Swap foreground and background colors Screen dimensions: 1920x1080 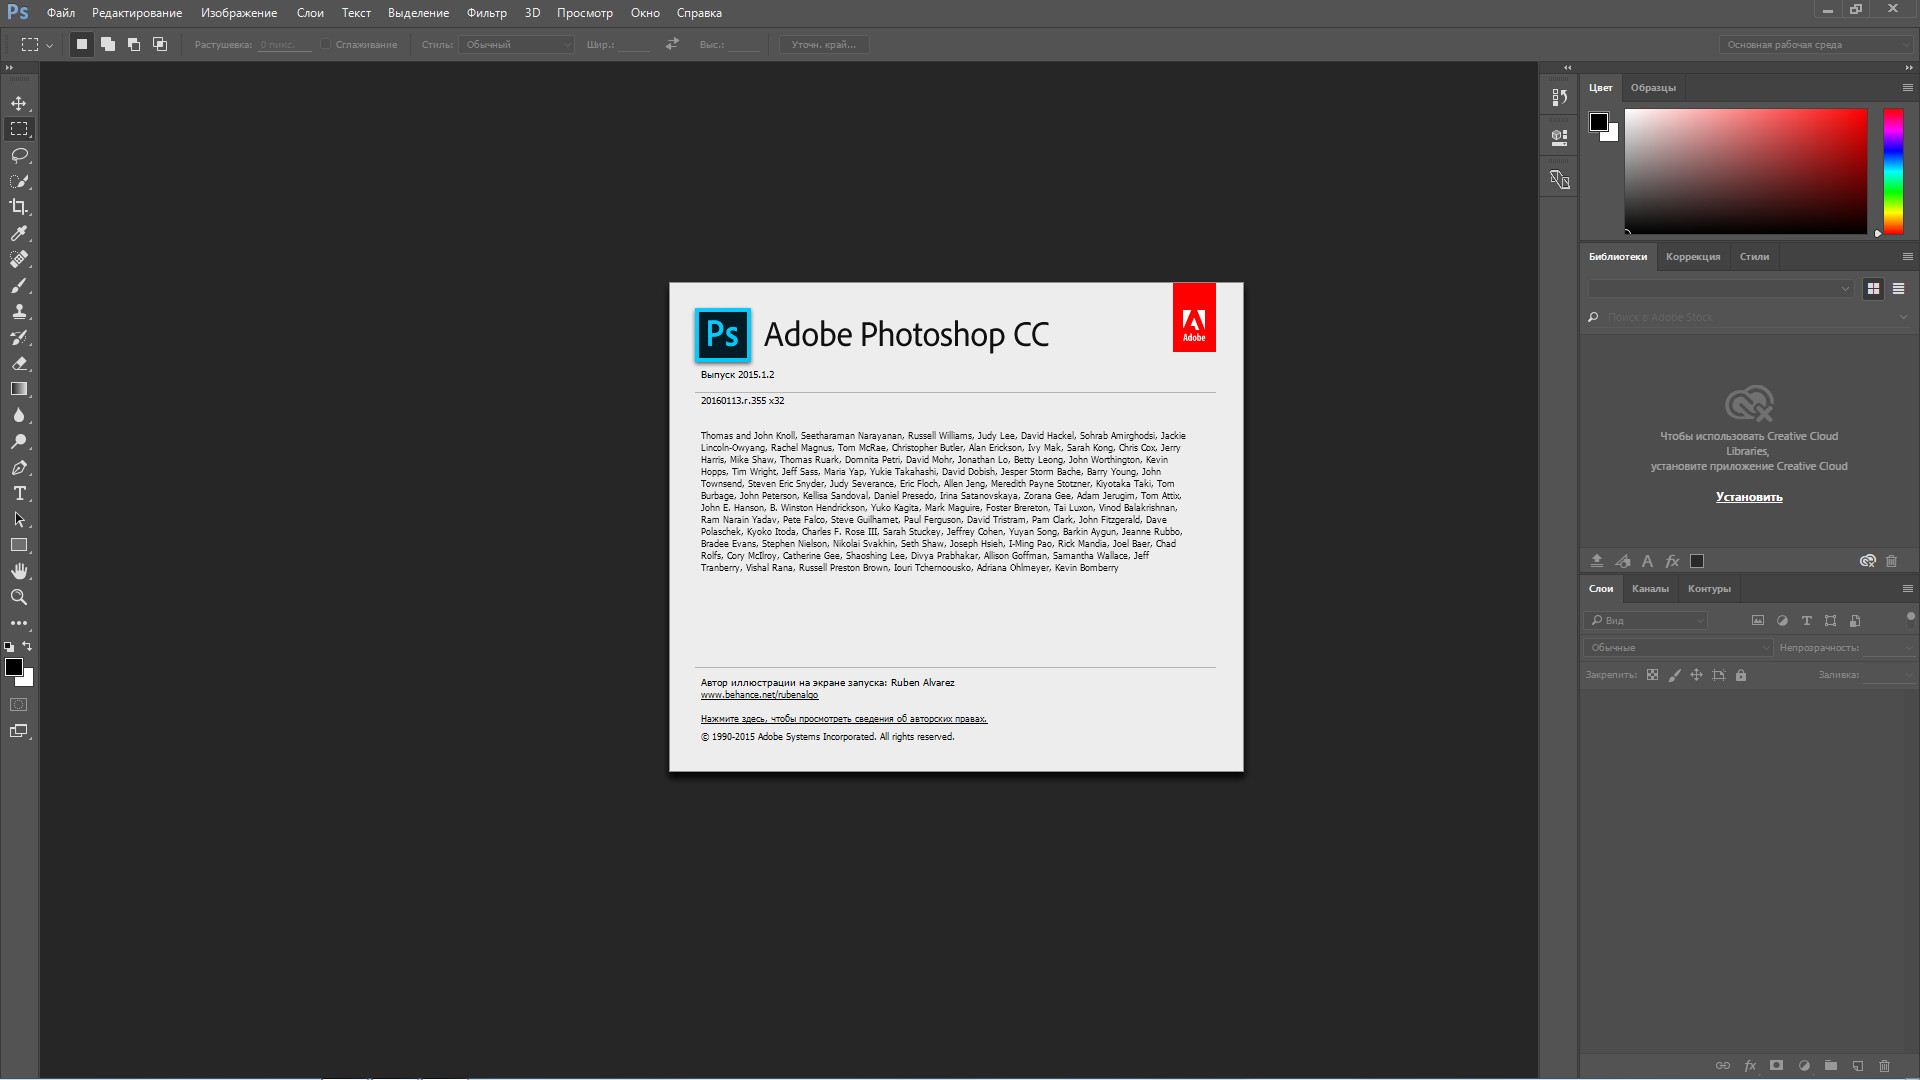pyautogui.click(x=27, y=646)
